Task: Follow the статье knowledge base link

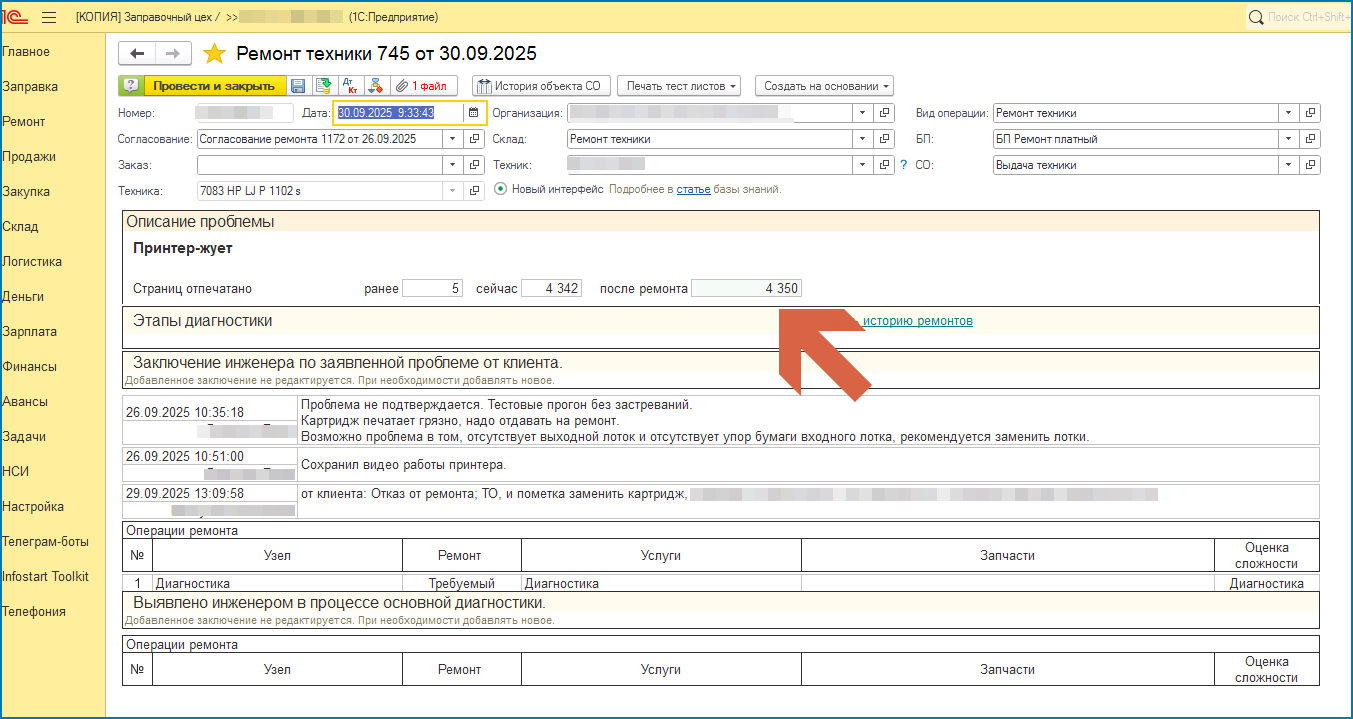Action: [693, 189]
